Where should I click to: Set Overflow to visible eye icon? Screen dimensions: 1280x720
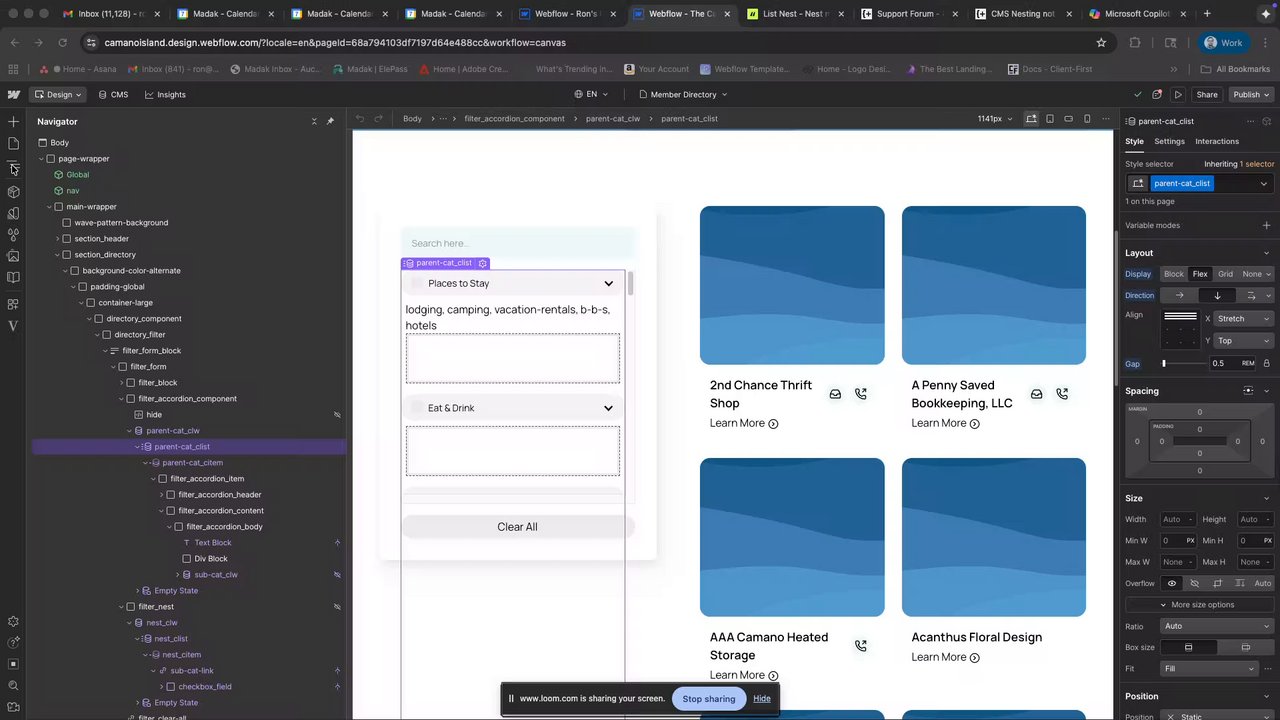pos(1172,584)
